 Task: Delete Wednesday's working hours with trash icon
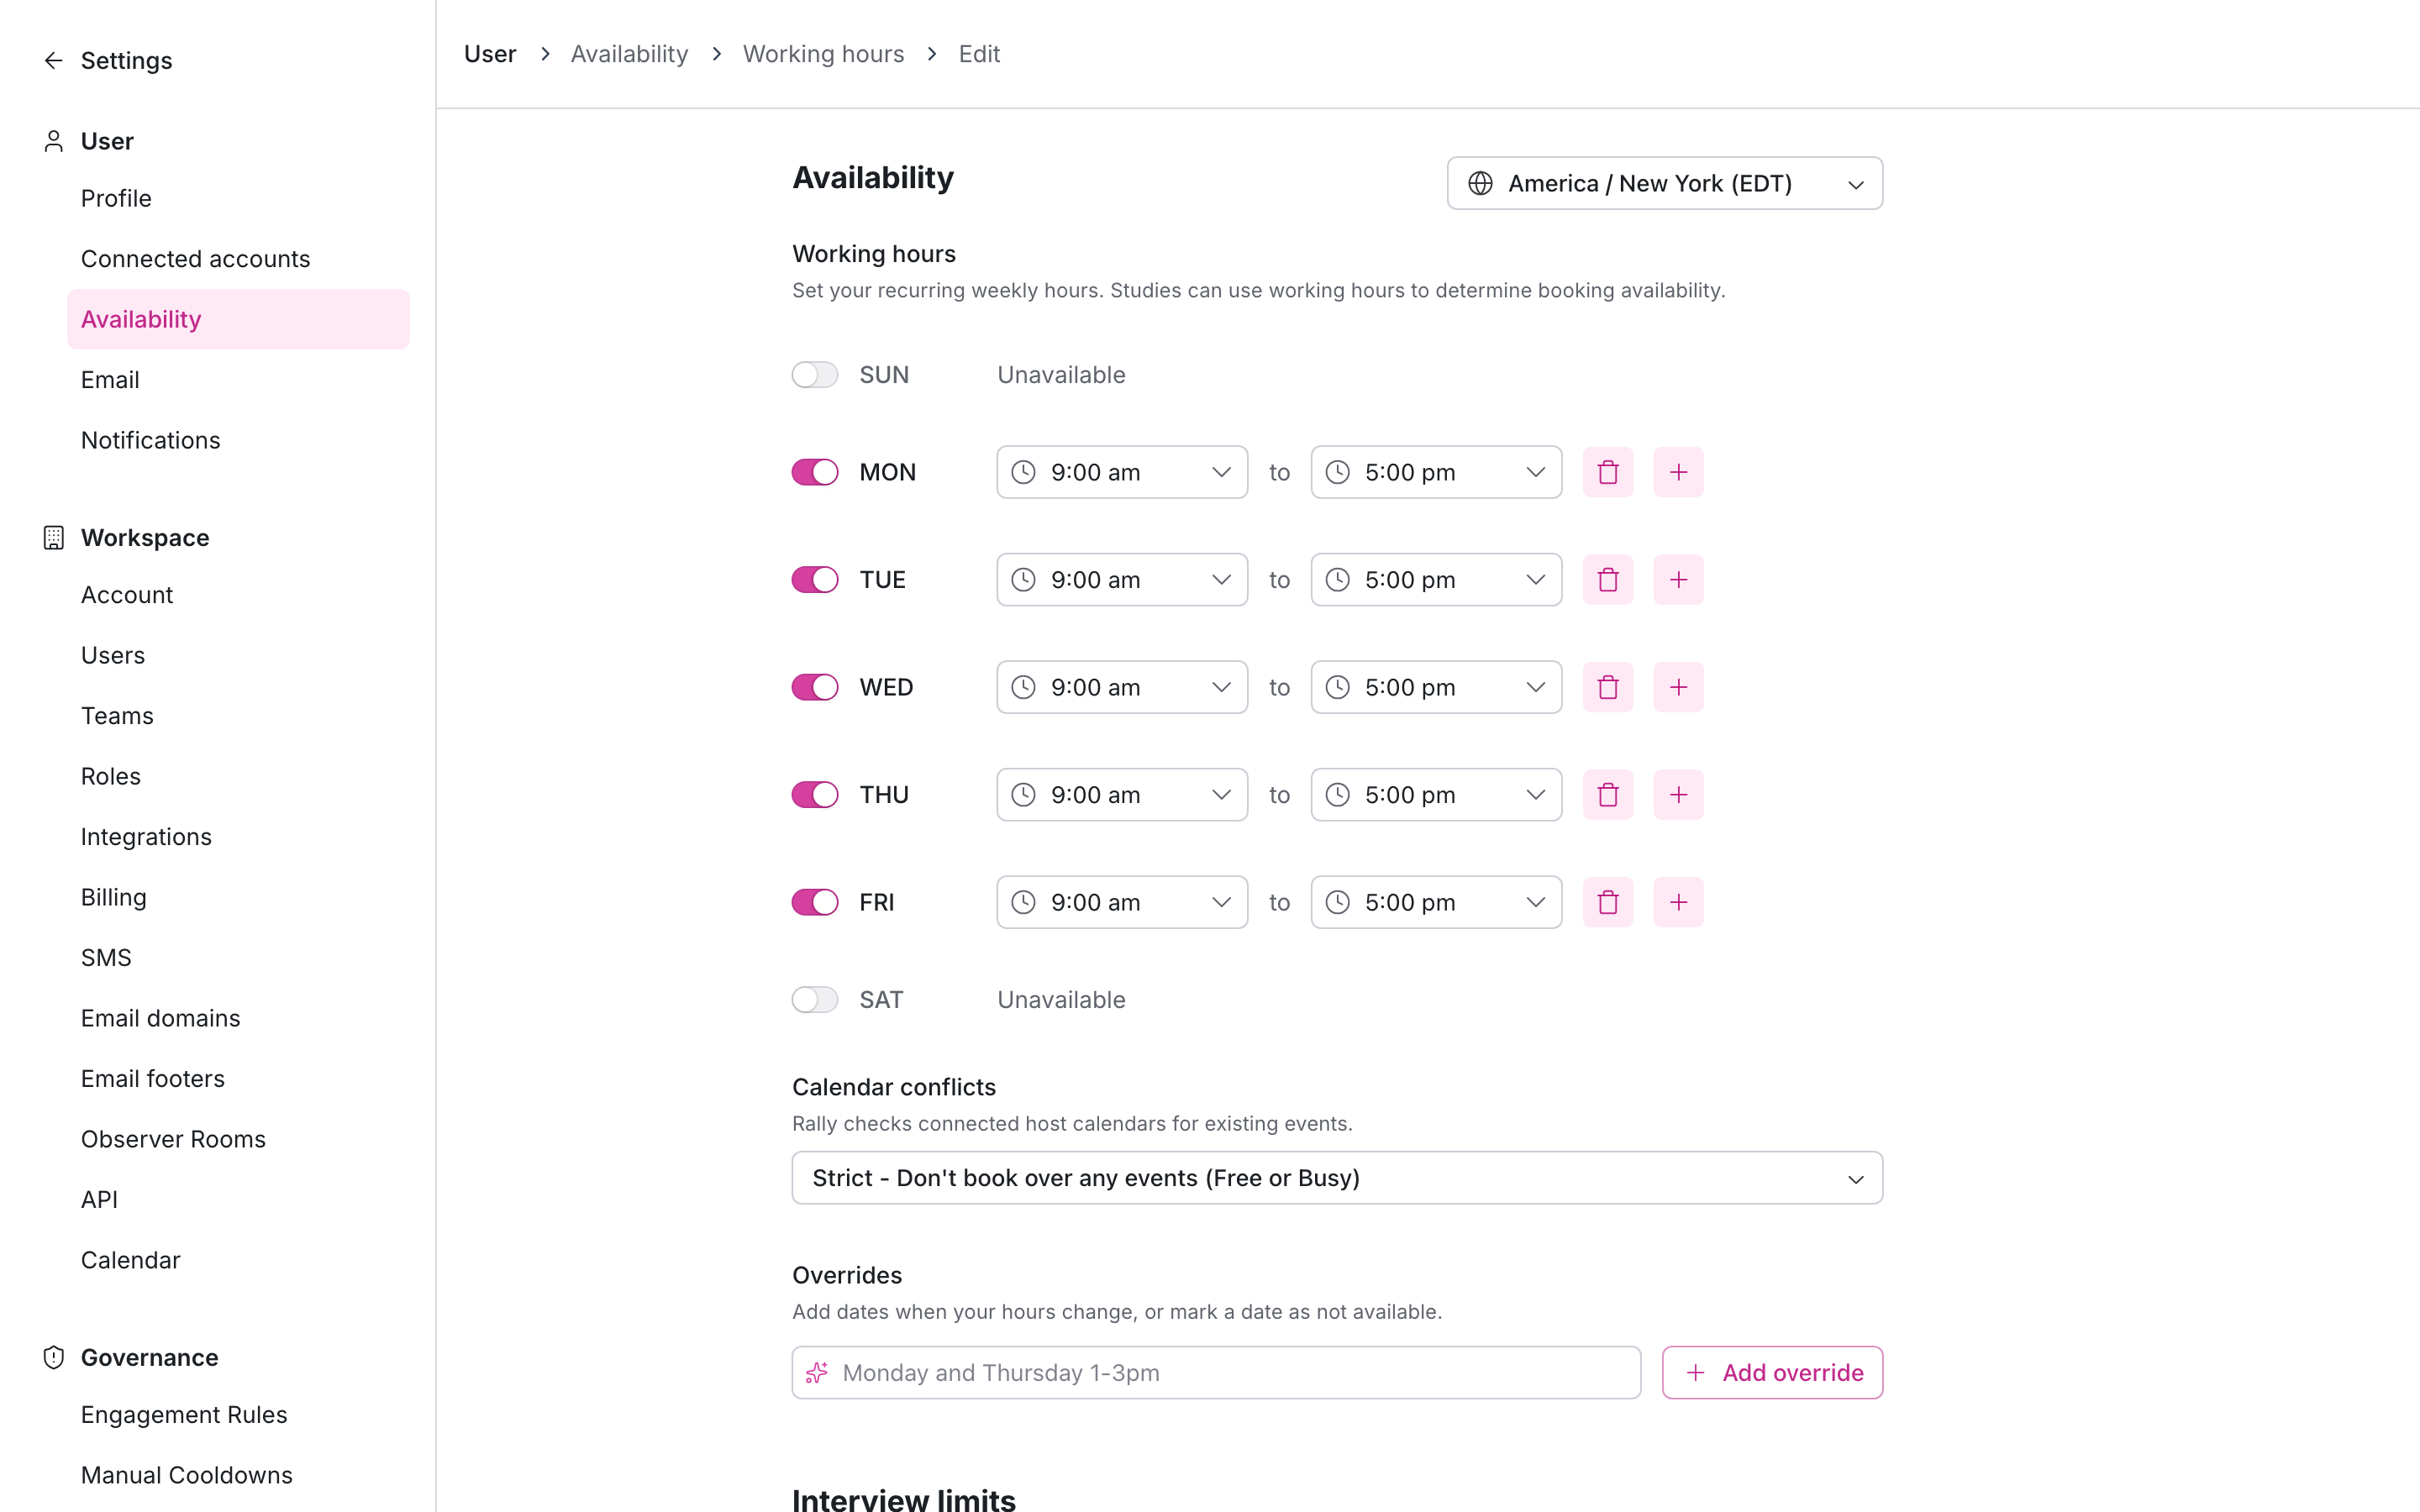(1608, 687)
